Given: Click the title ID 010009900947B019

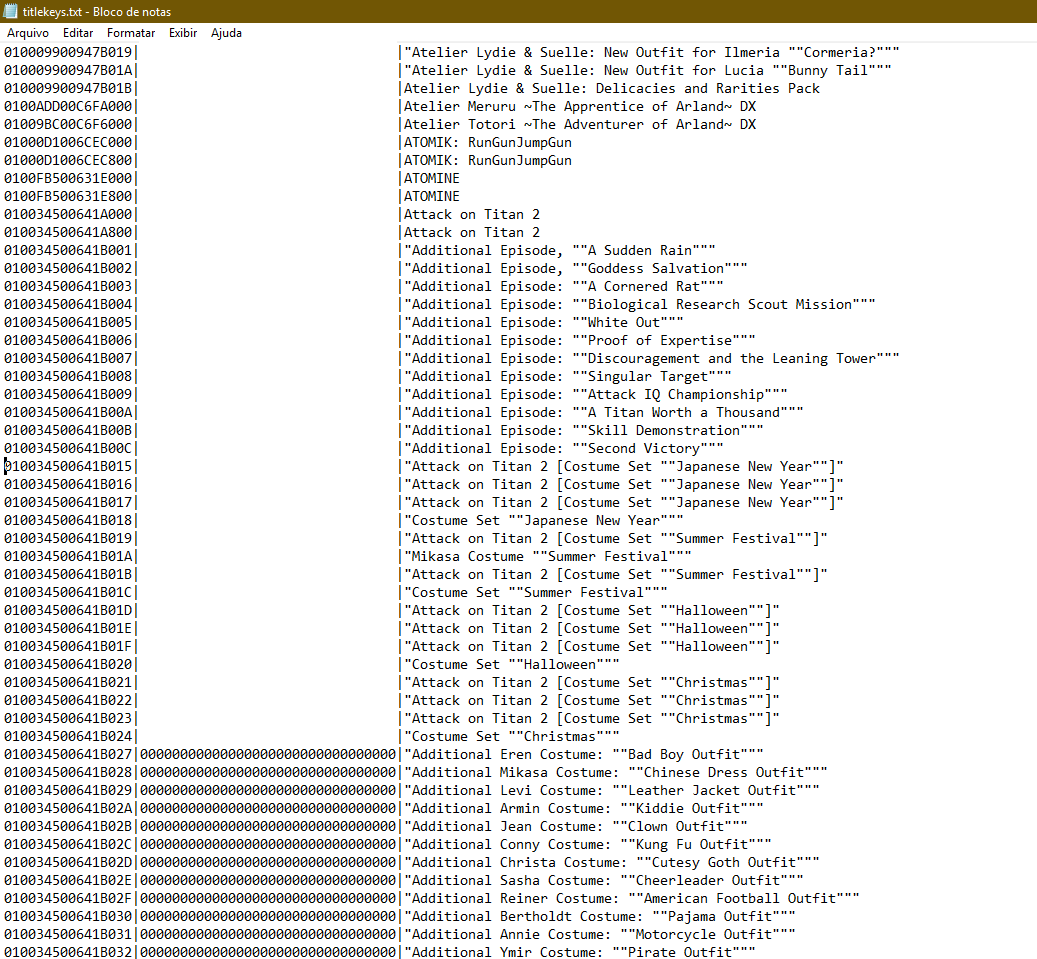Looking at the screenshot, I should click(x=68, y=52).
